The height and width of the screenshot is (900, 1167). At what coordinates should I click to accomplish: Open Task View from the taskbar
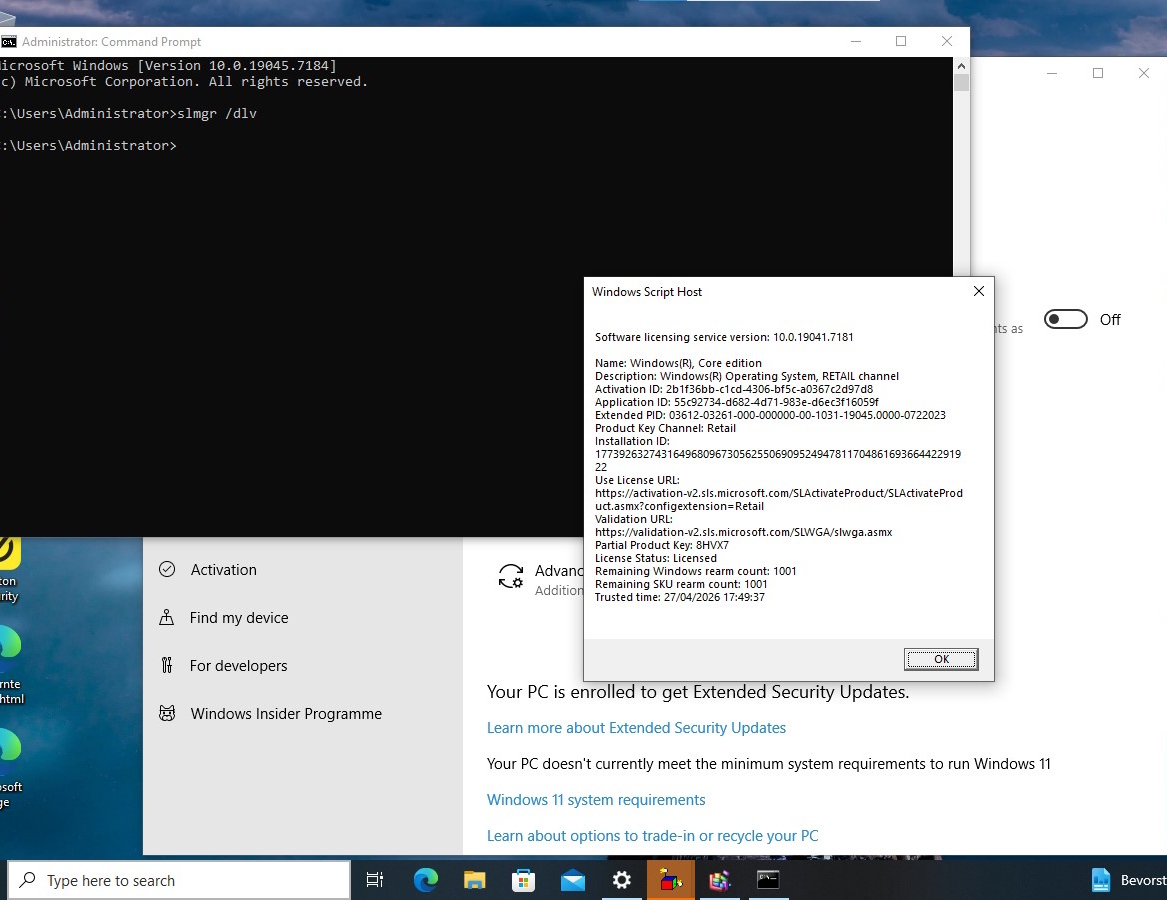375,881
